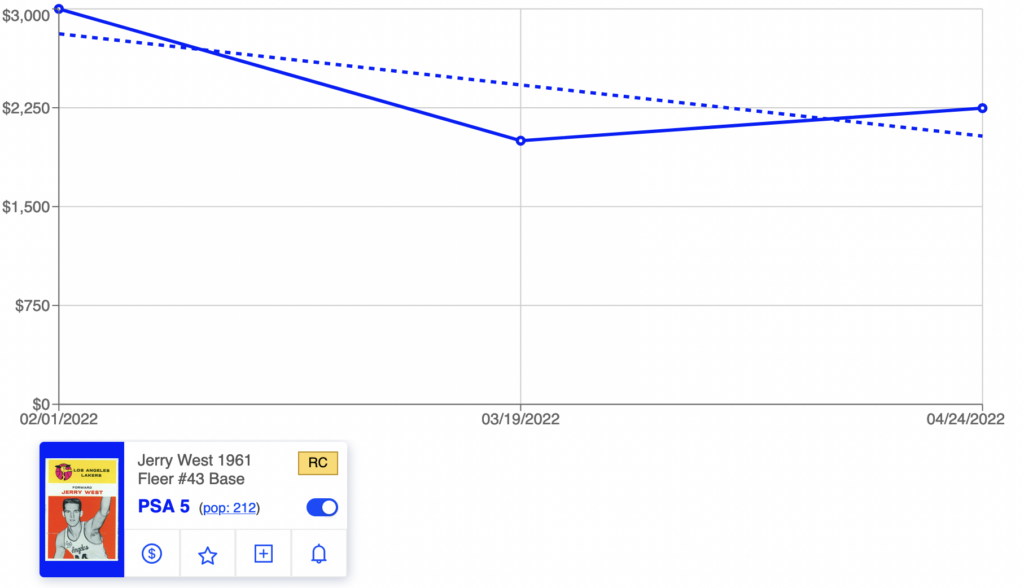Click the PSA 5 grade label
1024x588 pixels.
pyautogui.click(x=163, y=506)
